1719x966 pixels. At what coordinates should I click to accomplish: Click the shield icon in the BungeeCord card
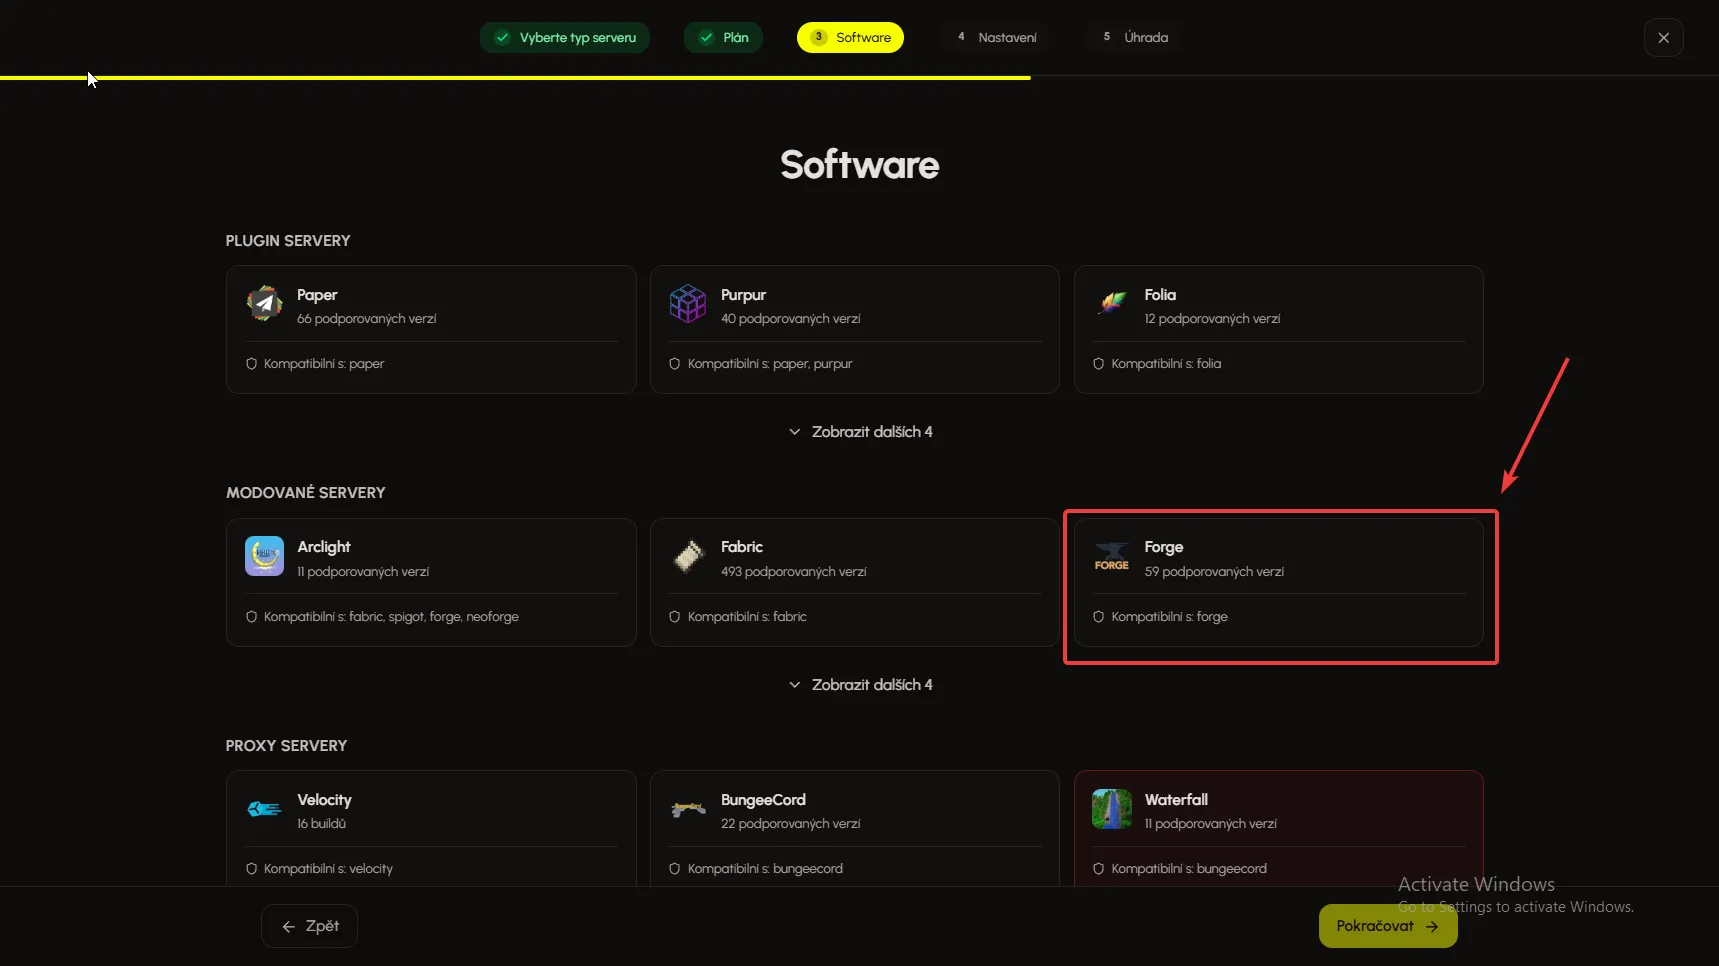[x=675, y=869]
